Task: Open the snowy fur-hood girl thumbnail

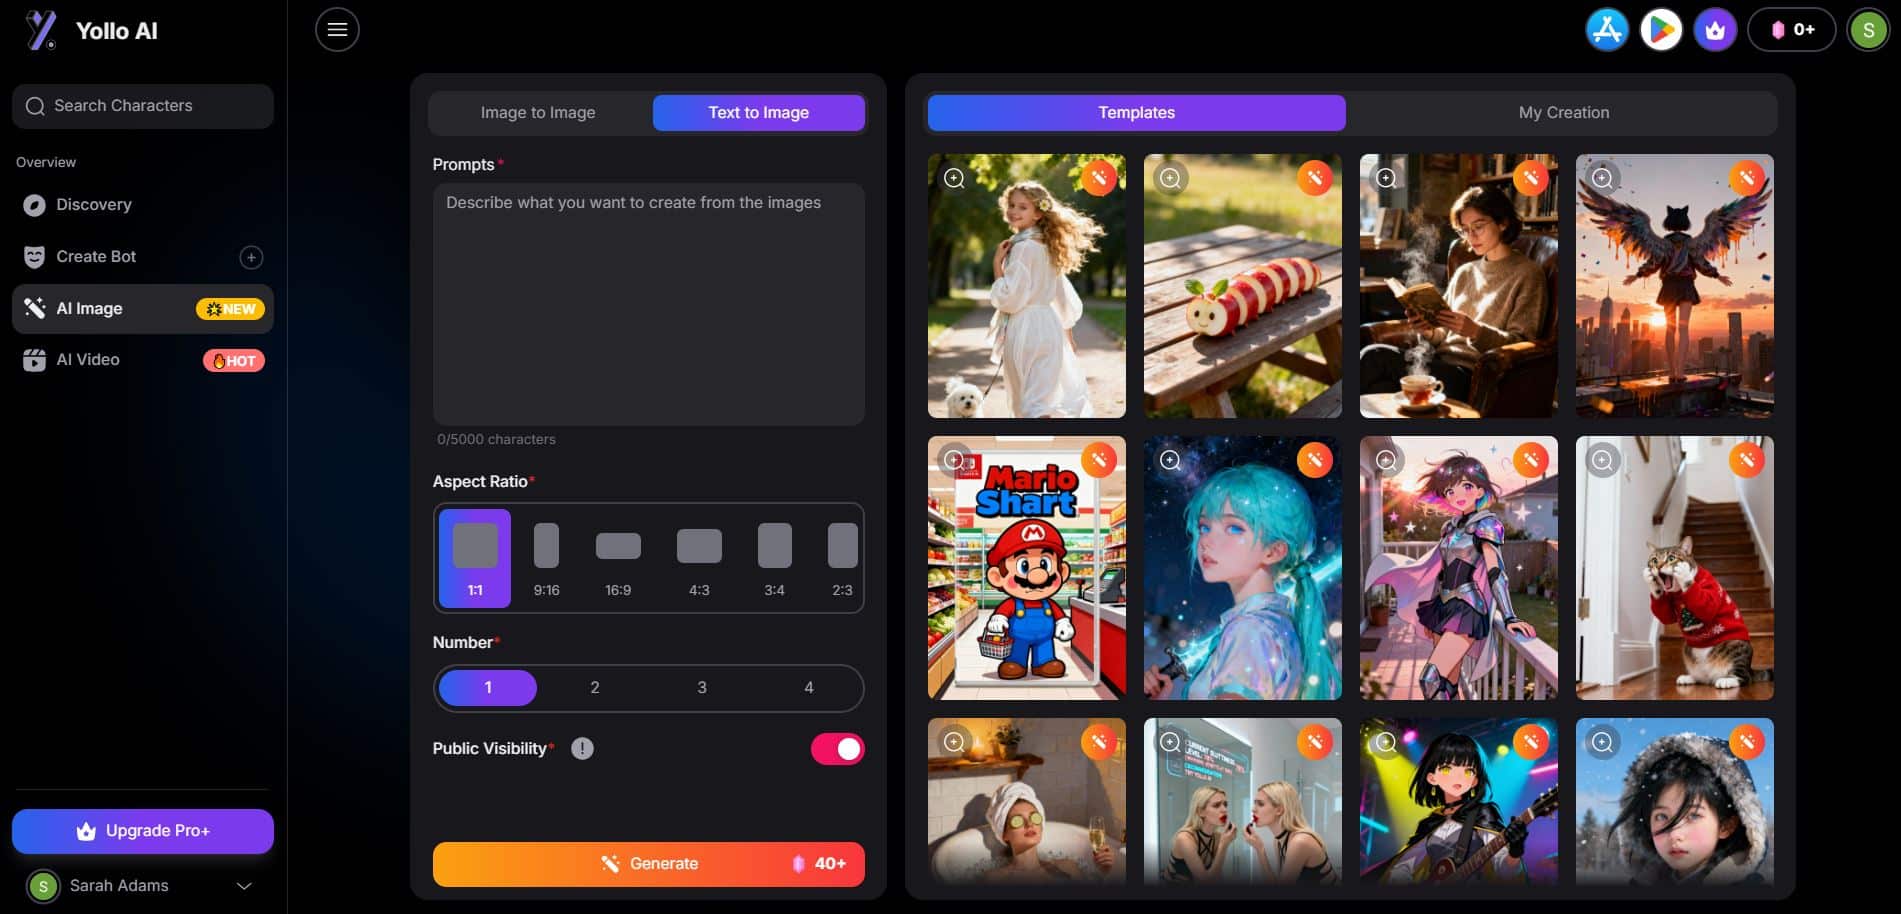Action: (1675, 801)
